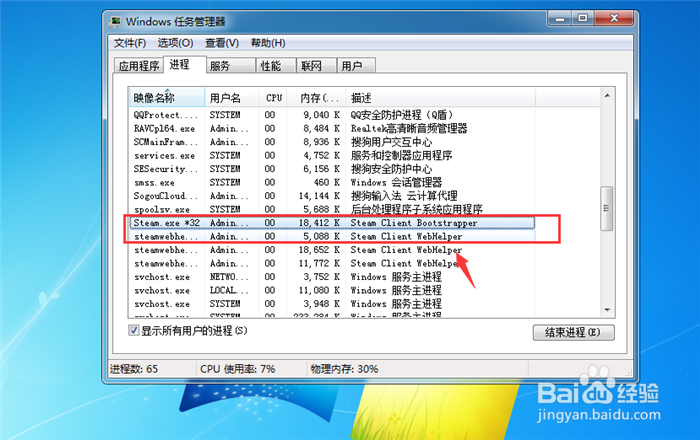Select the SogouCloud process row
The image size is (700, 440).
(332, 195)
